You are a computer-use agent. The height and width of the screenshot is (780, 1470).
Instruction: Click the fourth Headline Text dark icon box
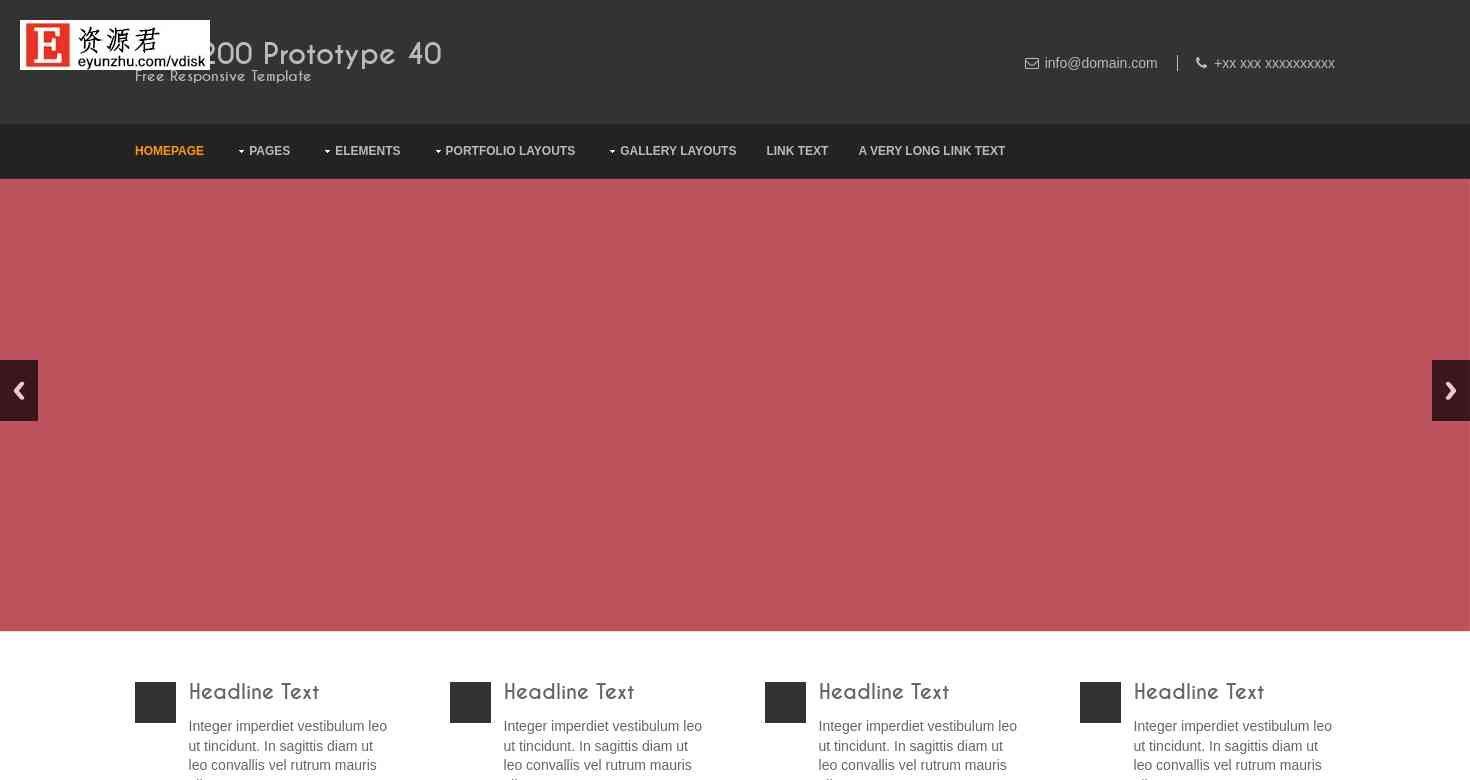(1100, 702)
